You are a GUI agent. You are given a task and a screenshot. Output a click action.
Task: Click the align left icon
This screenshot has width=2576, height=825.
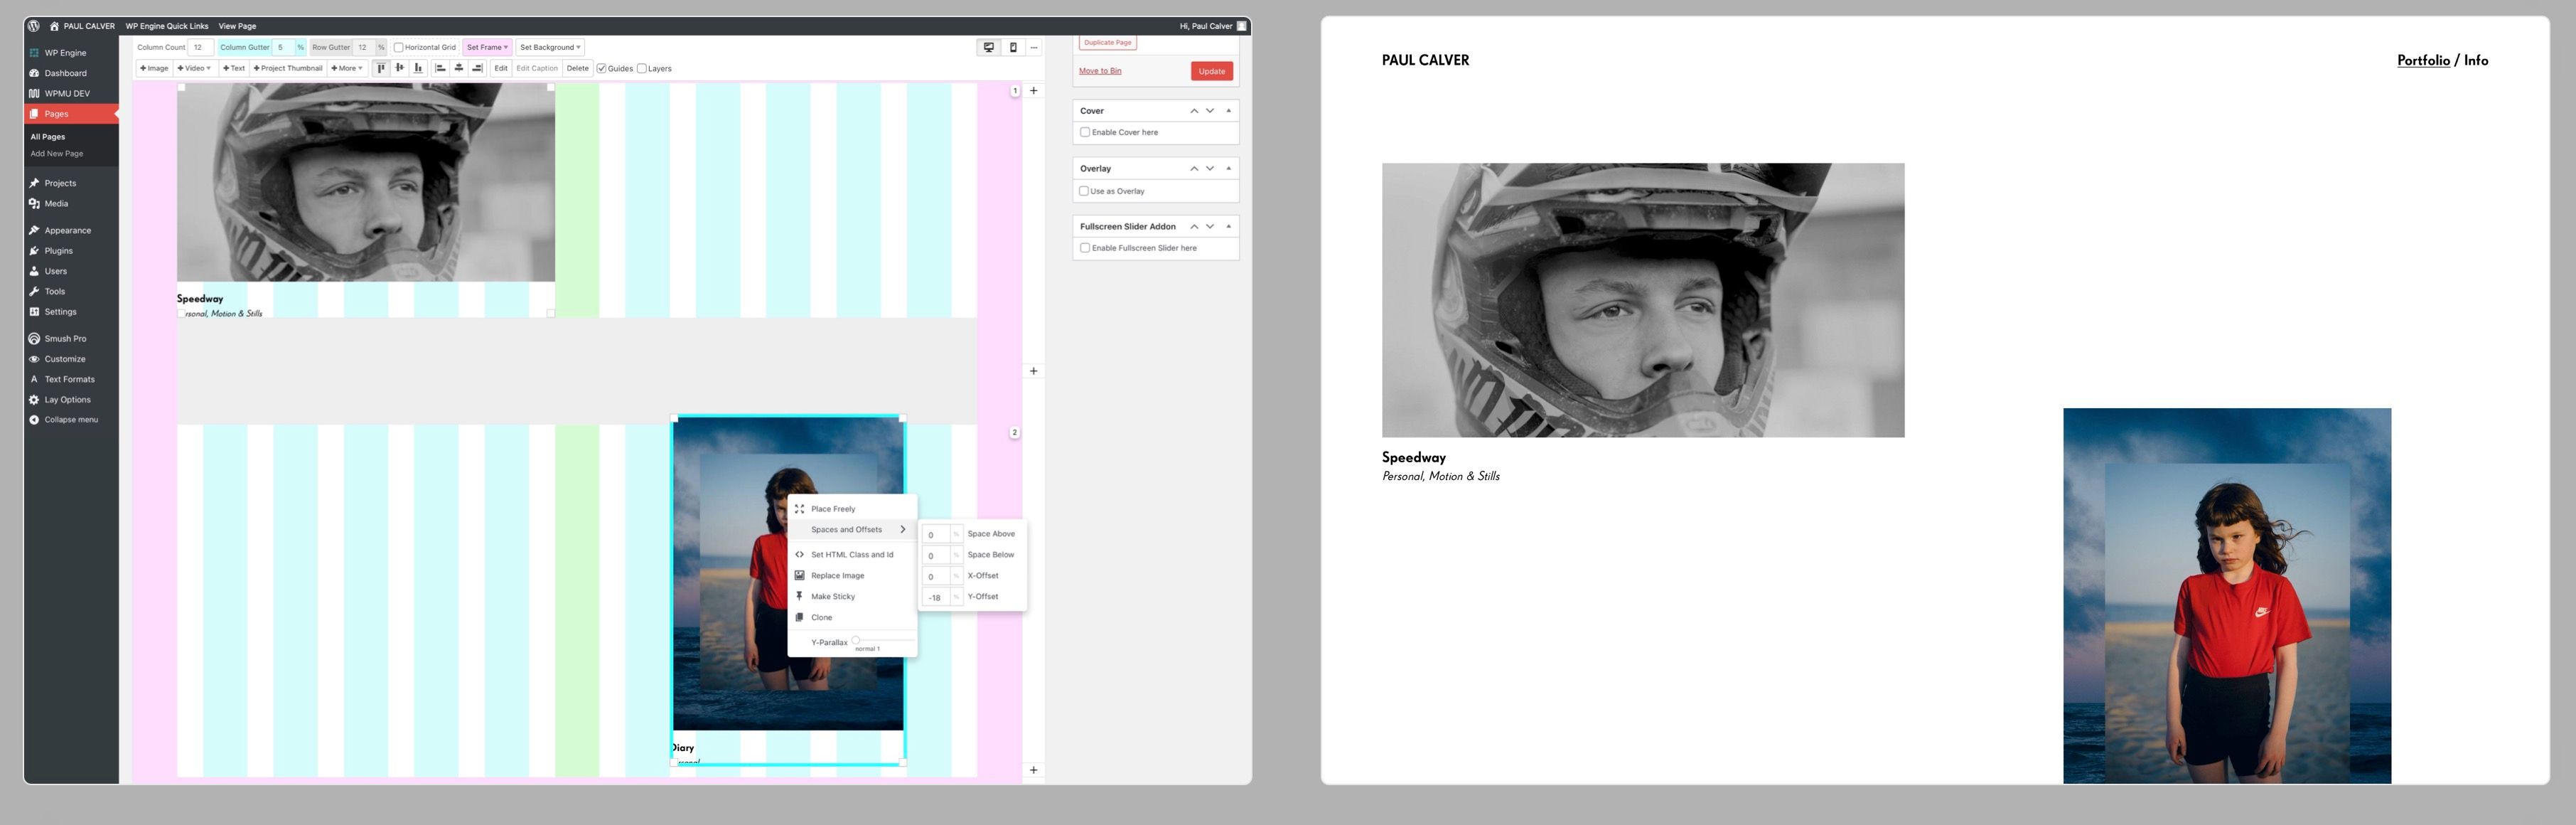440,68
